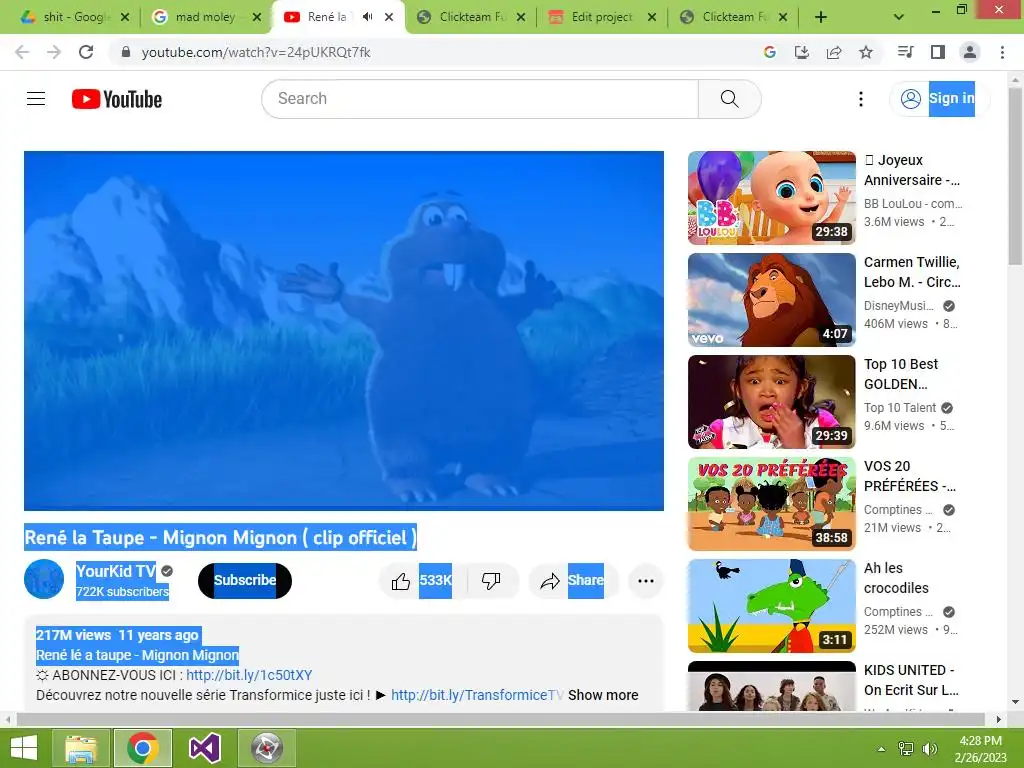Open the media control icon in Chrome toolbar
Viewport: 1024px width, 768px height.
coord(905,52)
